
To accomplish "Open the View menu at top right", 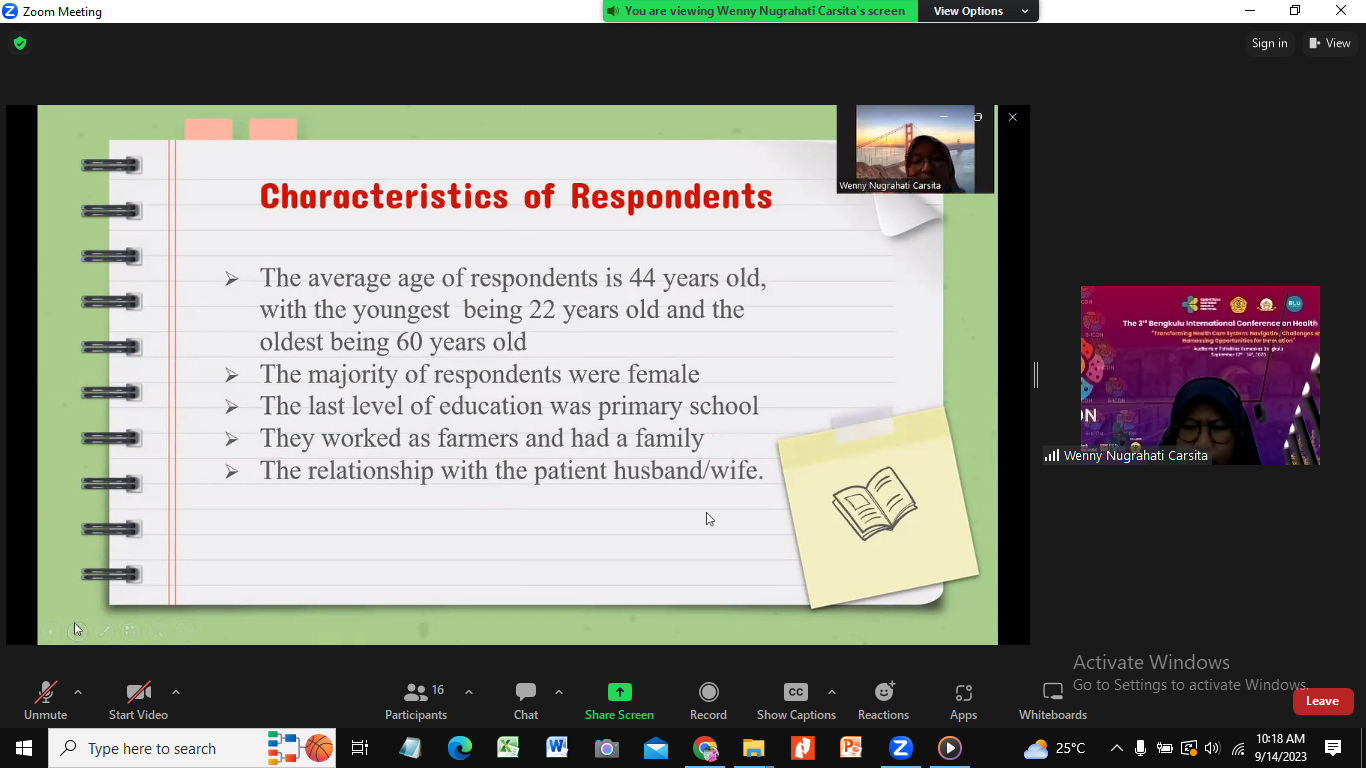I will [x=1330, y=43].
